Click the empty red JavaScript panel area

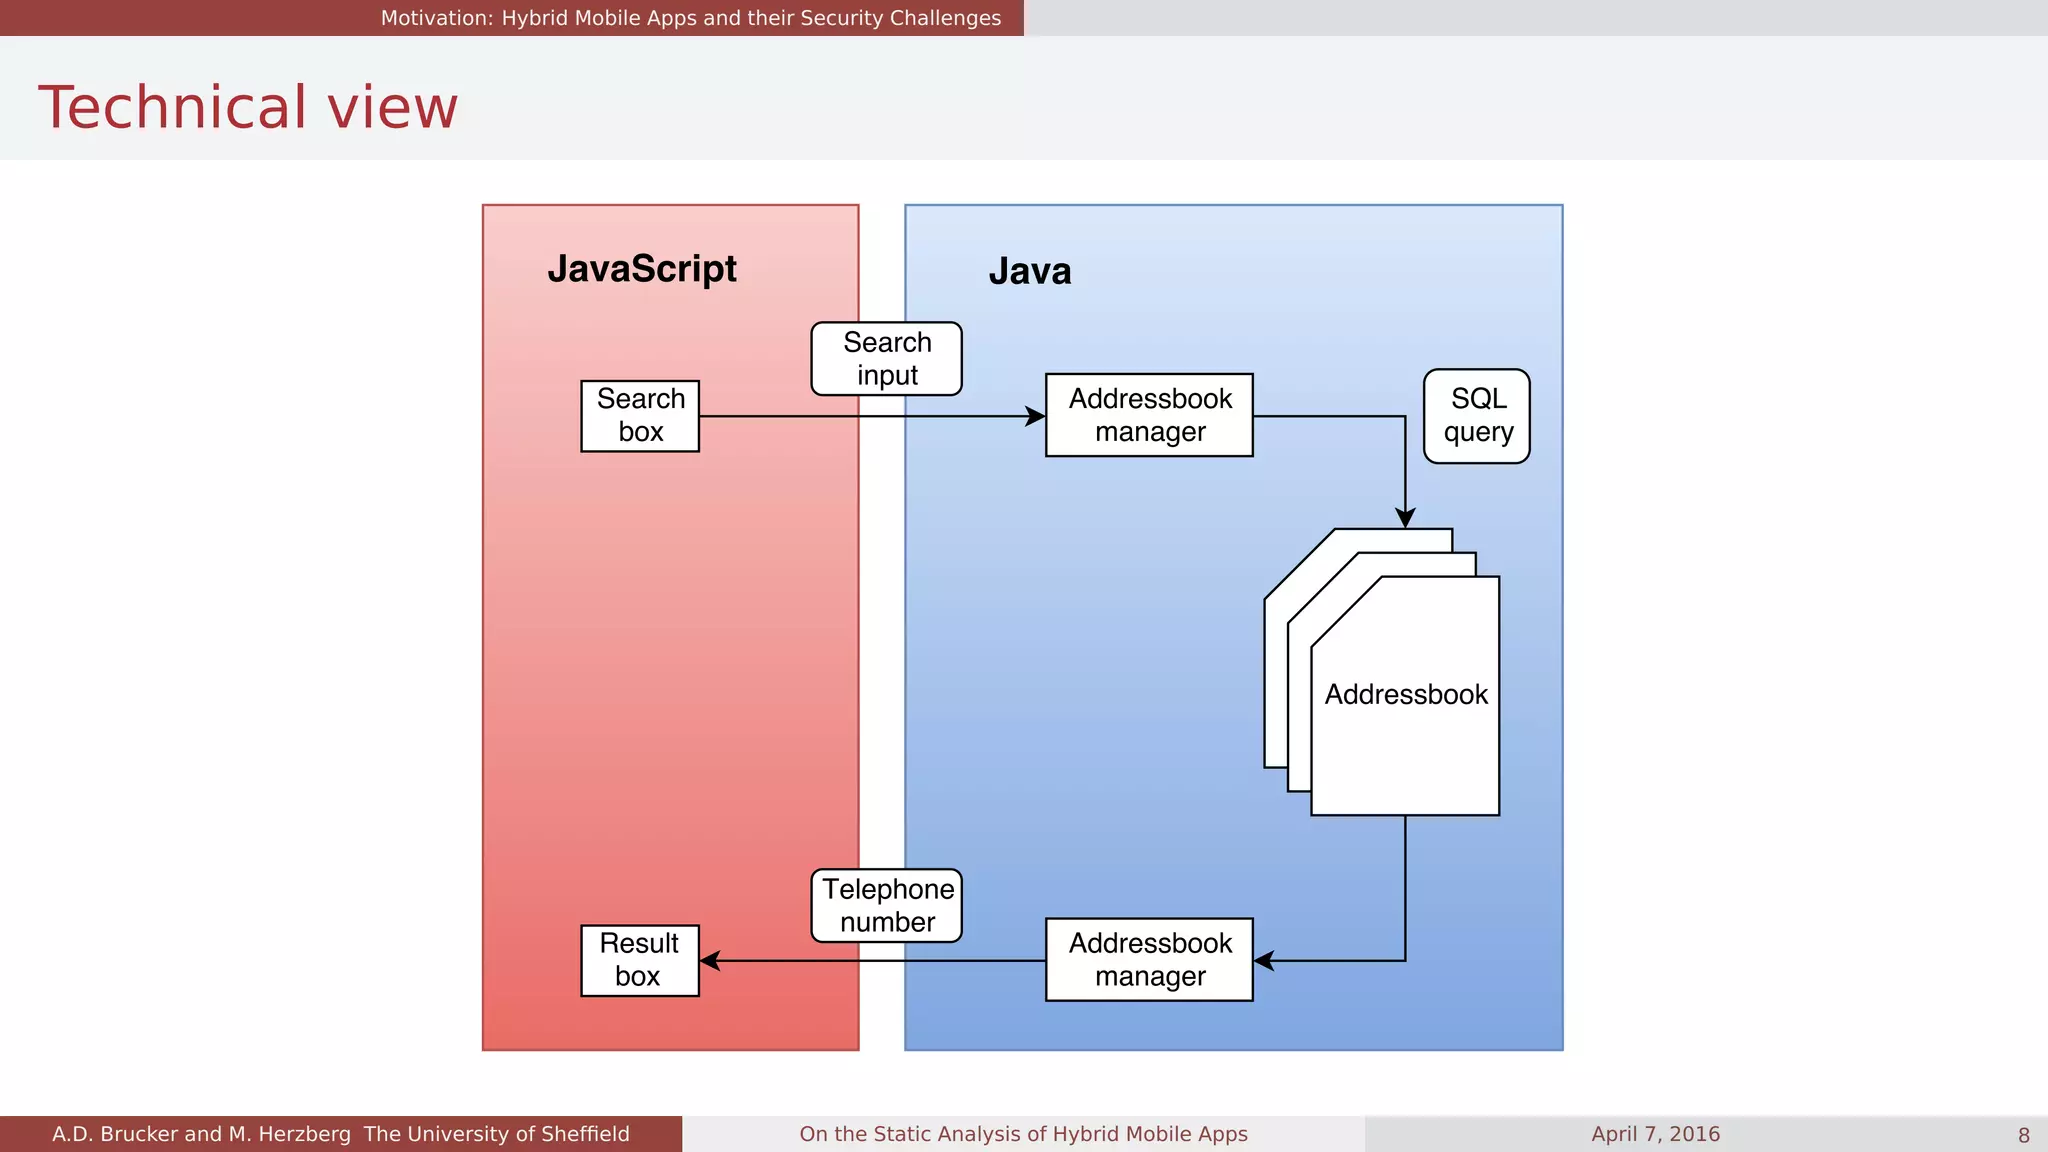[x=670, y=680]
